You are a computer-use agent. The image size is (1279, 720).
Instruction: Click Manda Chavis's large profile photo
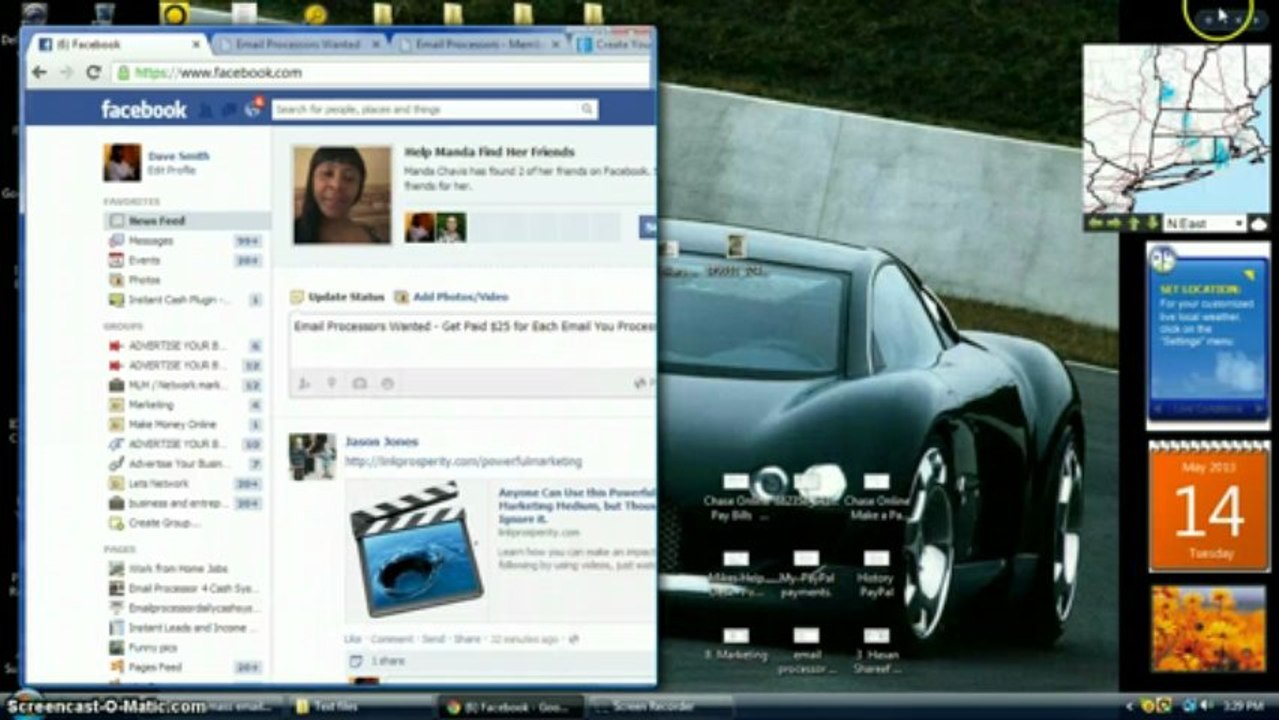pyautogui.click(x=342, y=195)
